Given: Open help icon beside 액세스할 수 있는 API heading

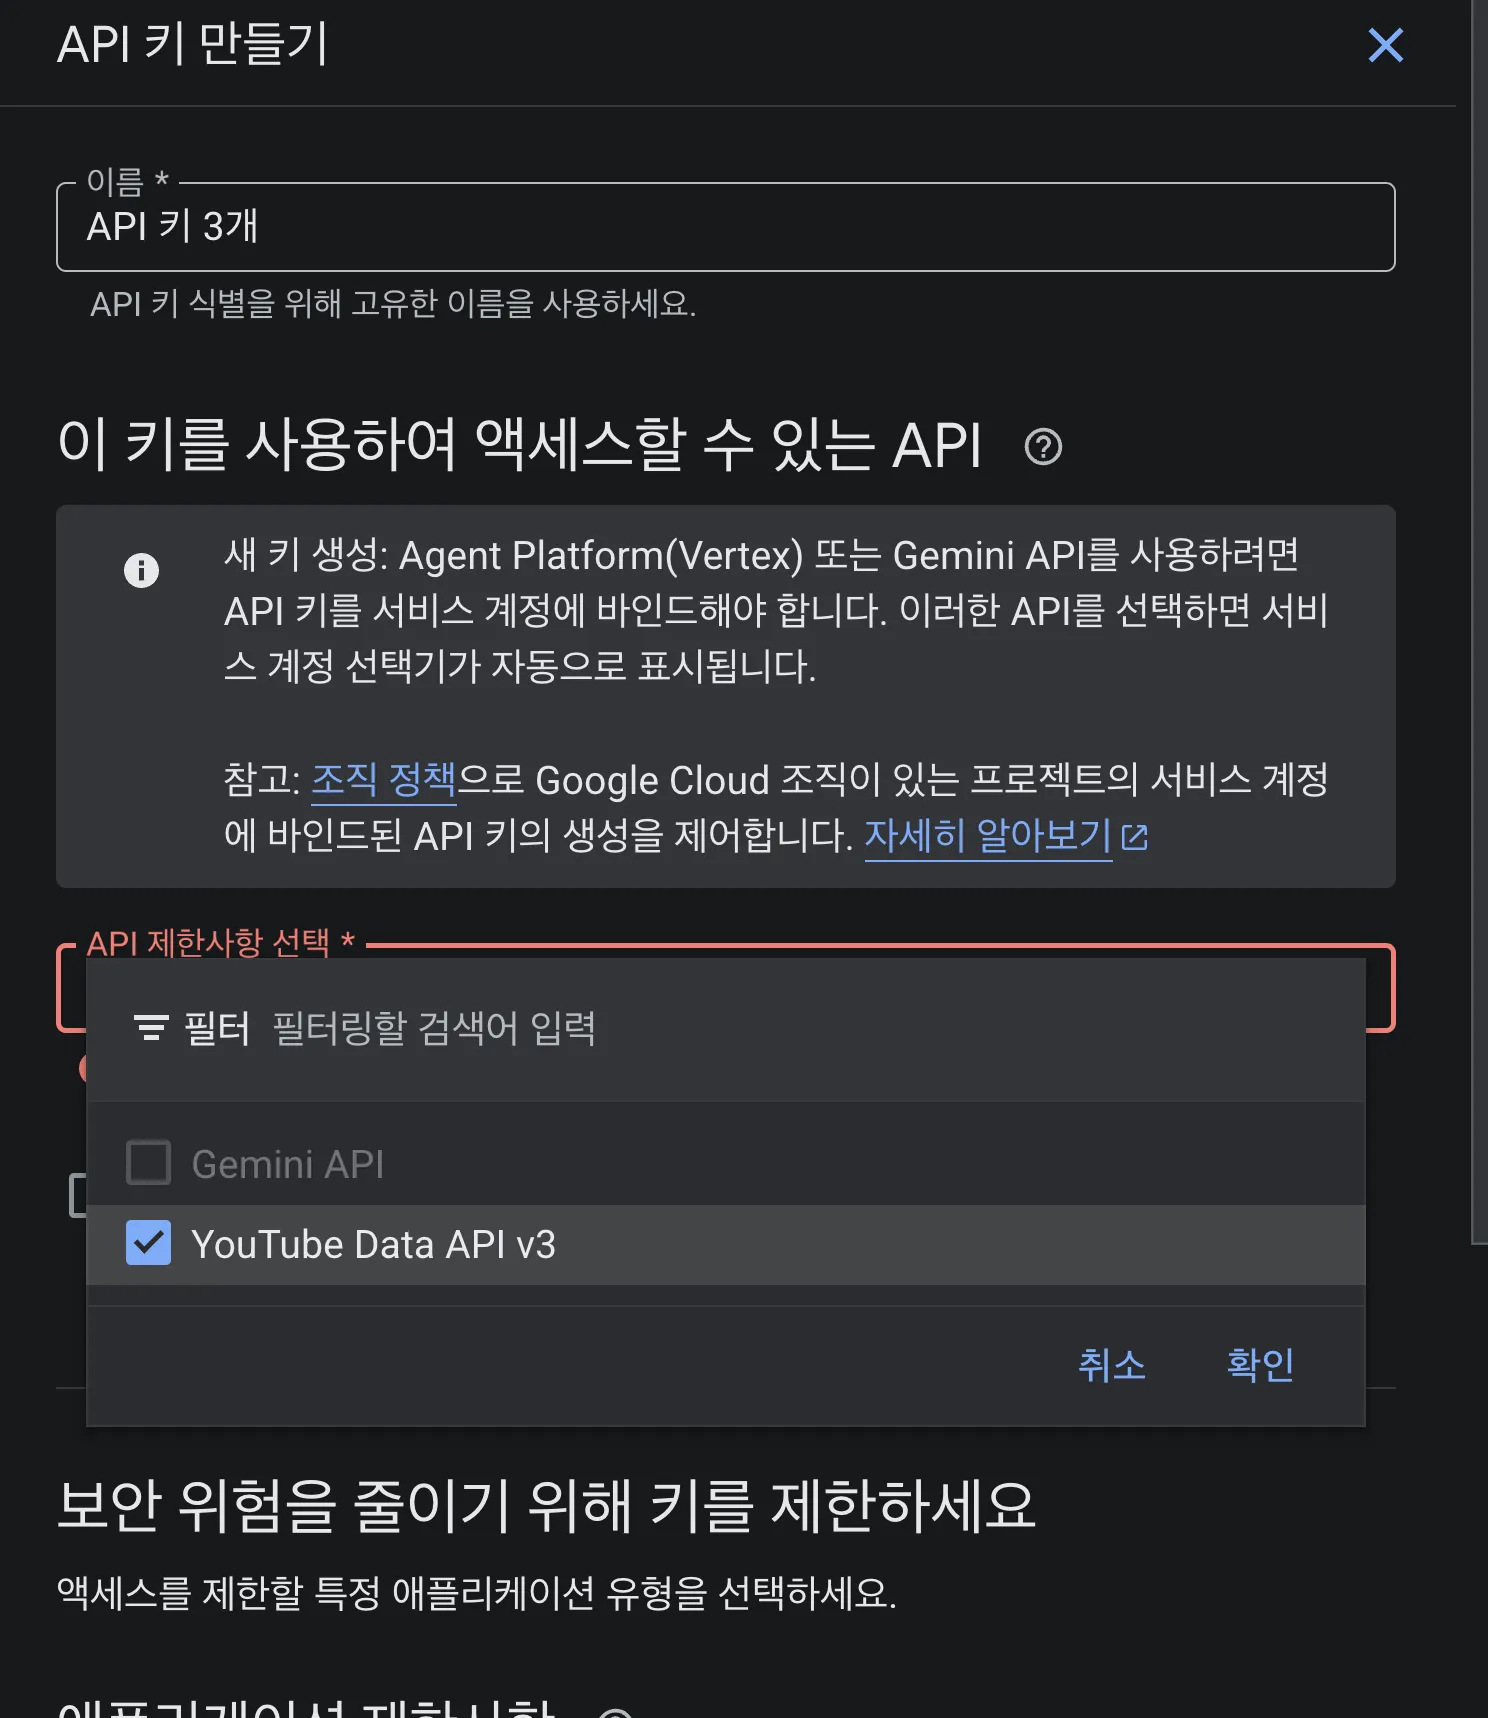Looking at the screenshot, I should (1043, 446).
